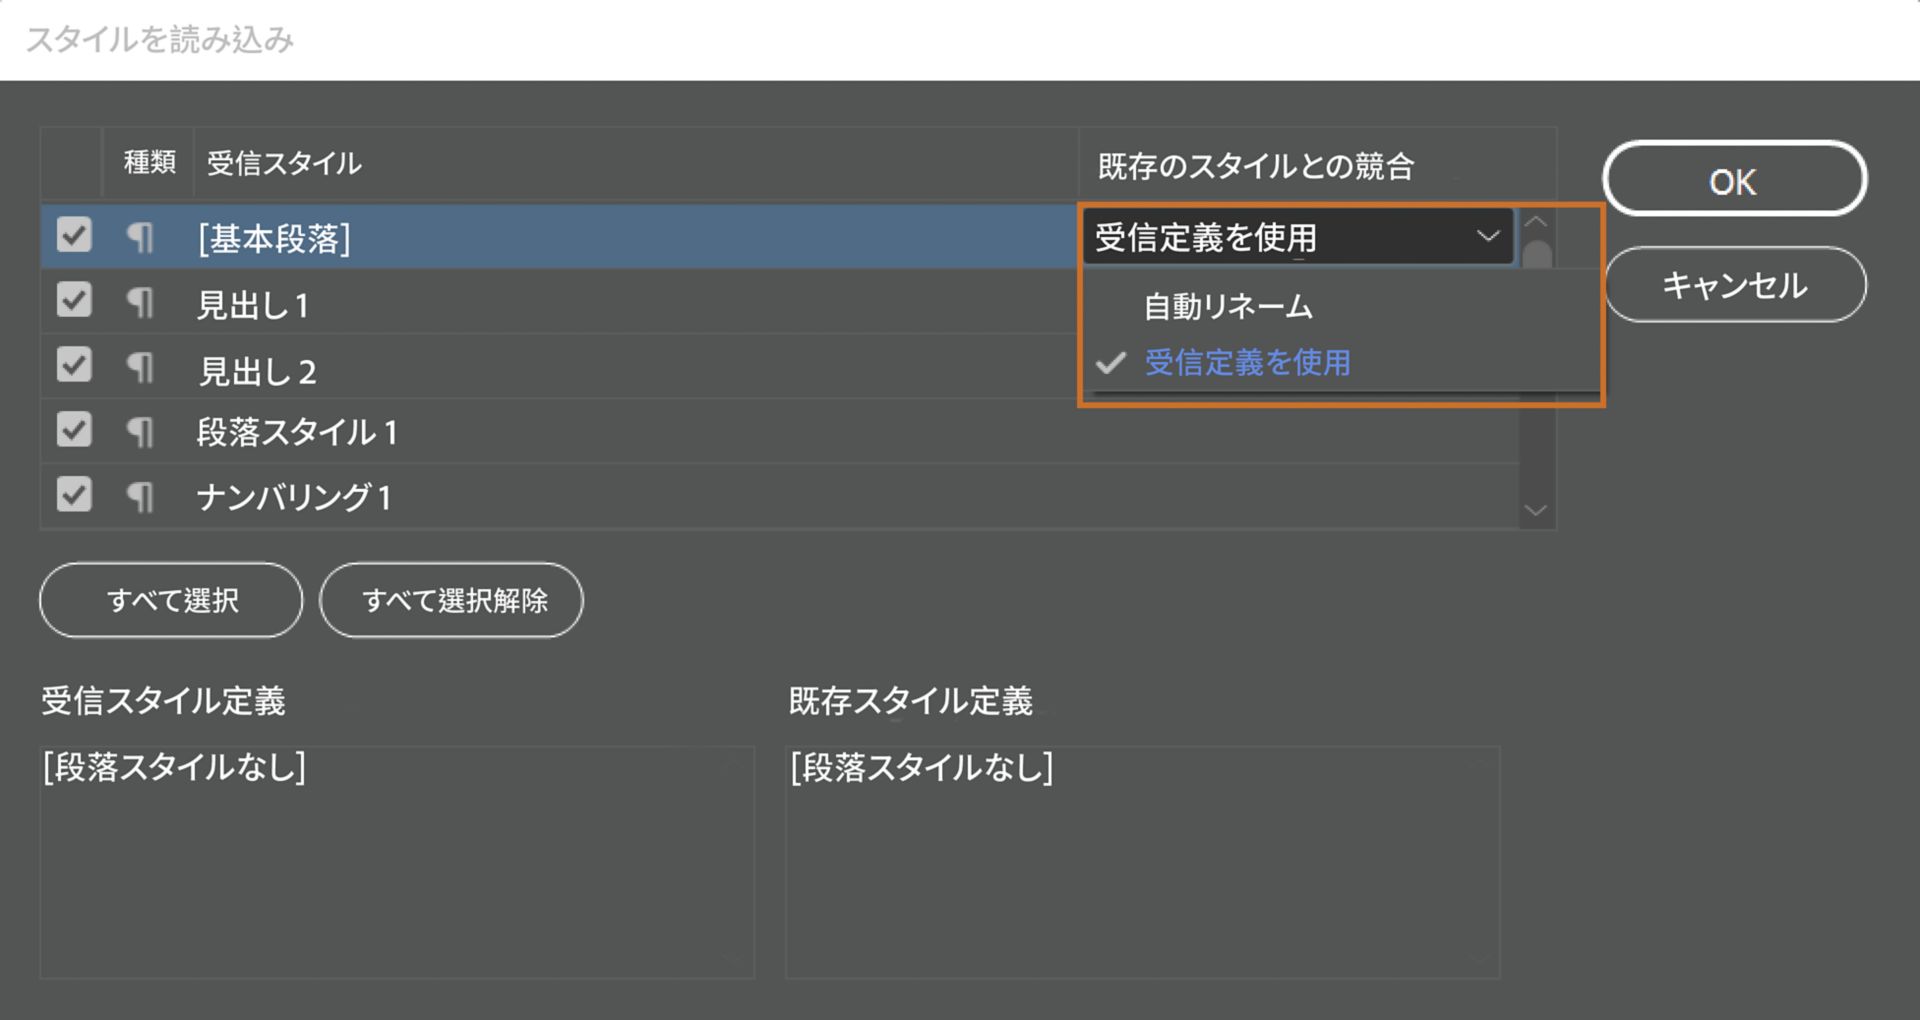The image size is (1920, 1020).
Task: Click the scrollbar up arrow in the list
Action: point(1537,224)
